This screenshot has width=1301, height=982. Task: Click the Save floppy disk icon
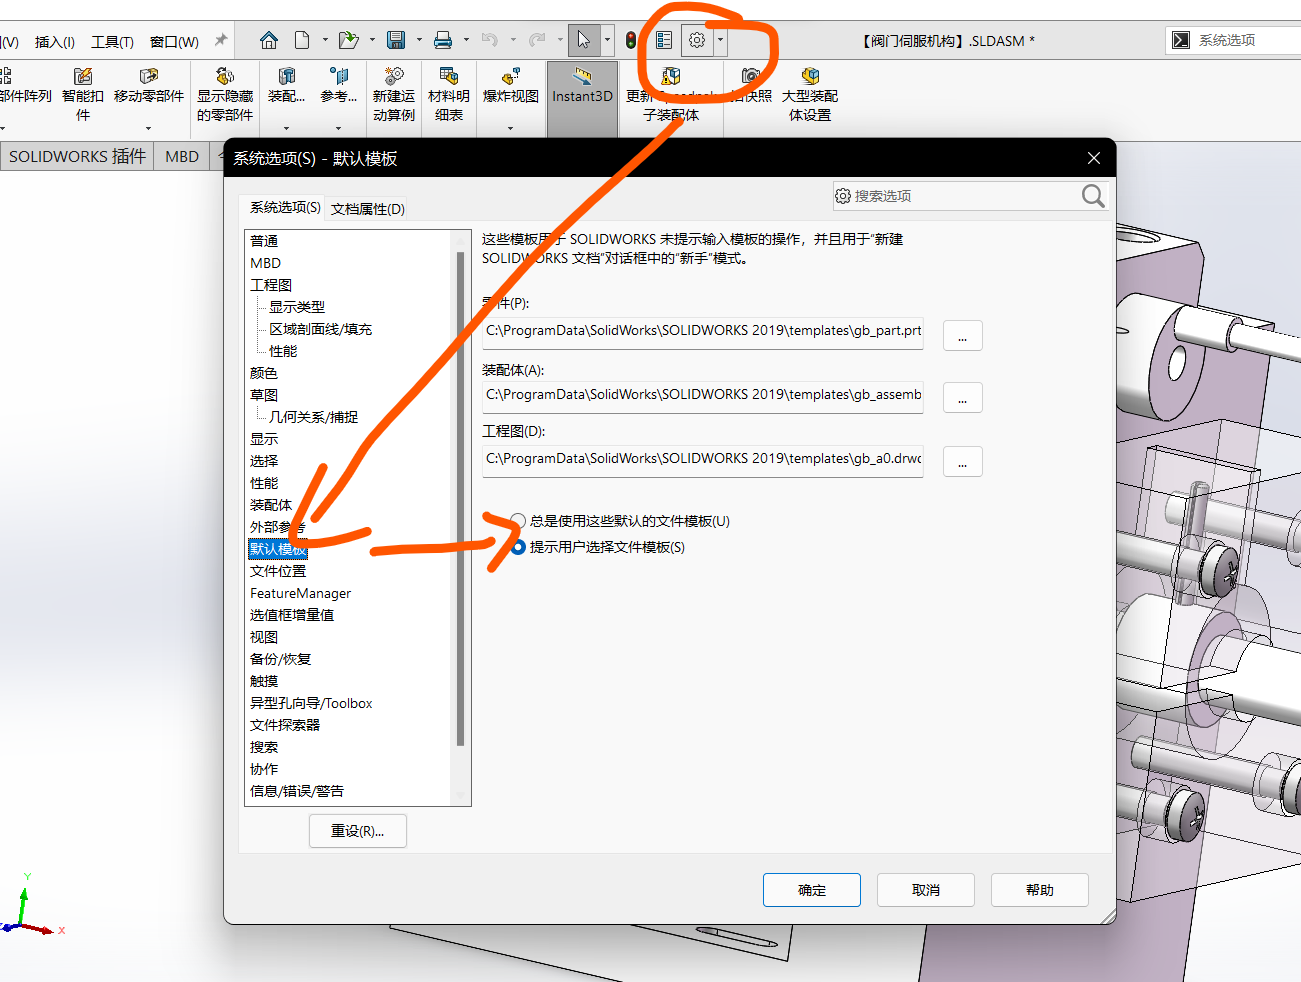(396, 40)
